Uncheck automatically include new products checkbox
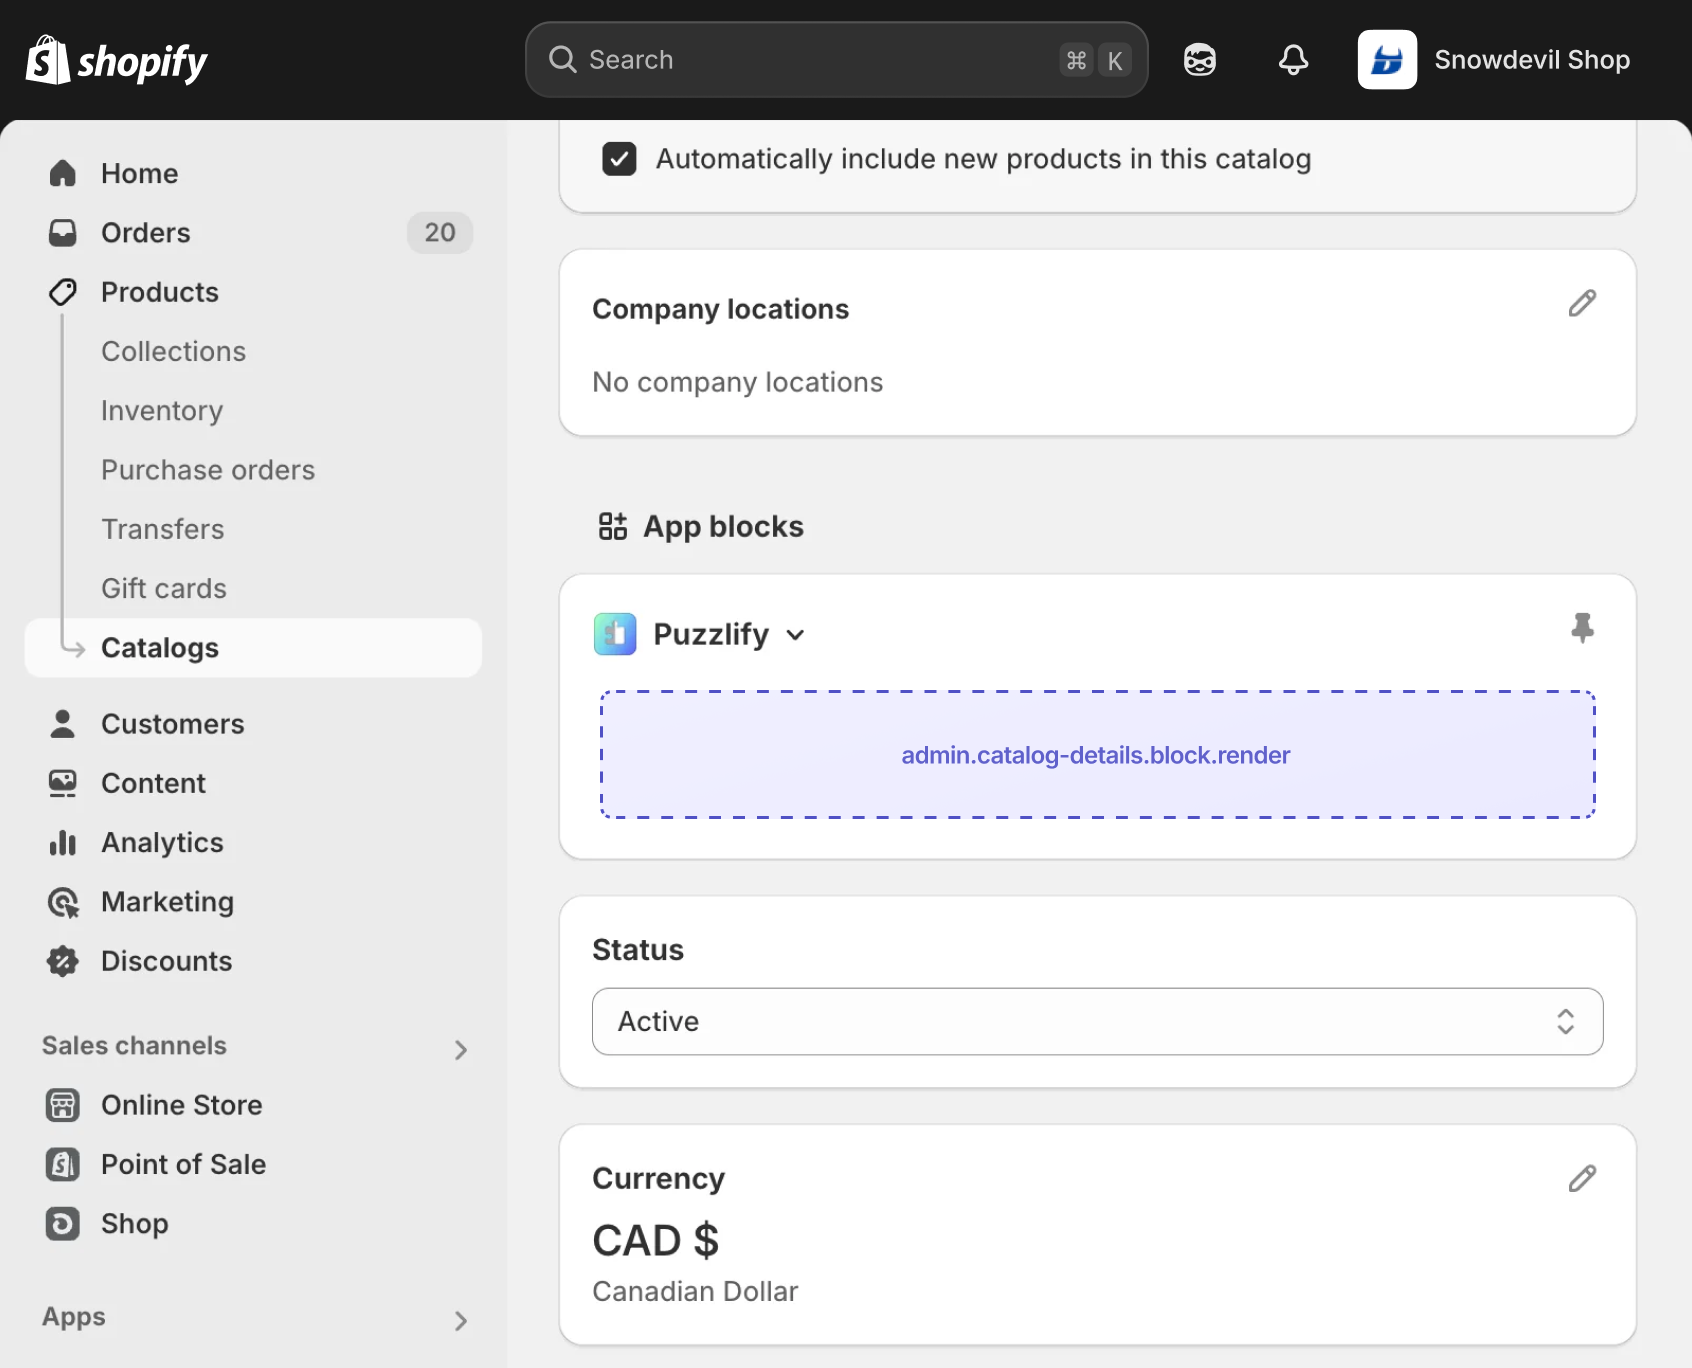The image size is (1692, 1368). pyautogui.click(x=619, y=159)
